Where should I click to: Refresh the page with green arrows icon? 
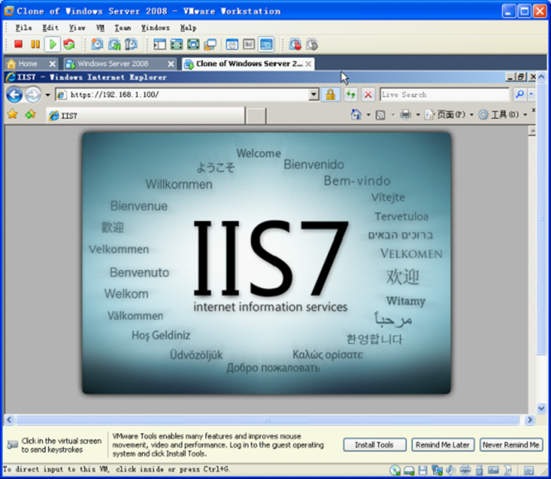click(x=350, y=95)
